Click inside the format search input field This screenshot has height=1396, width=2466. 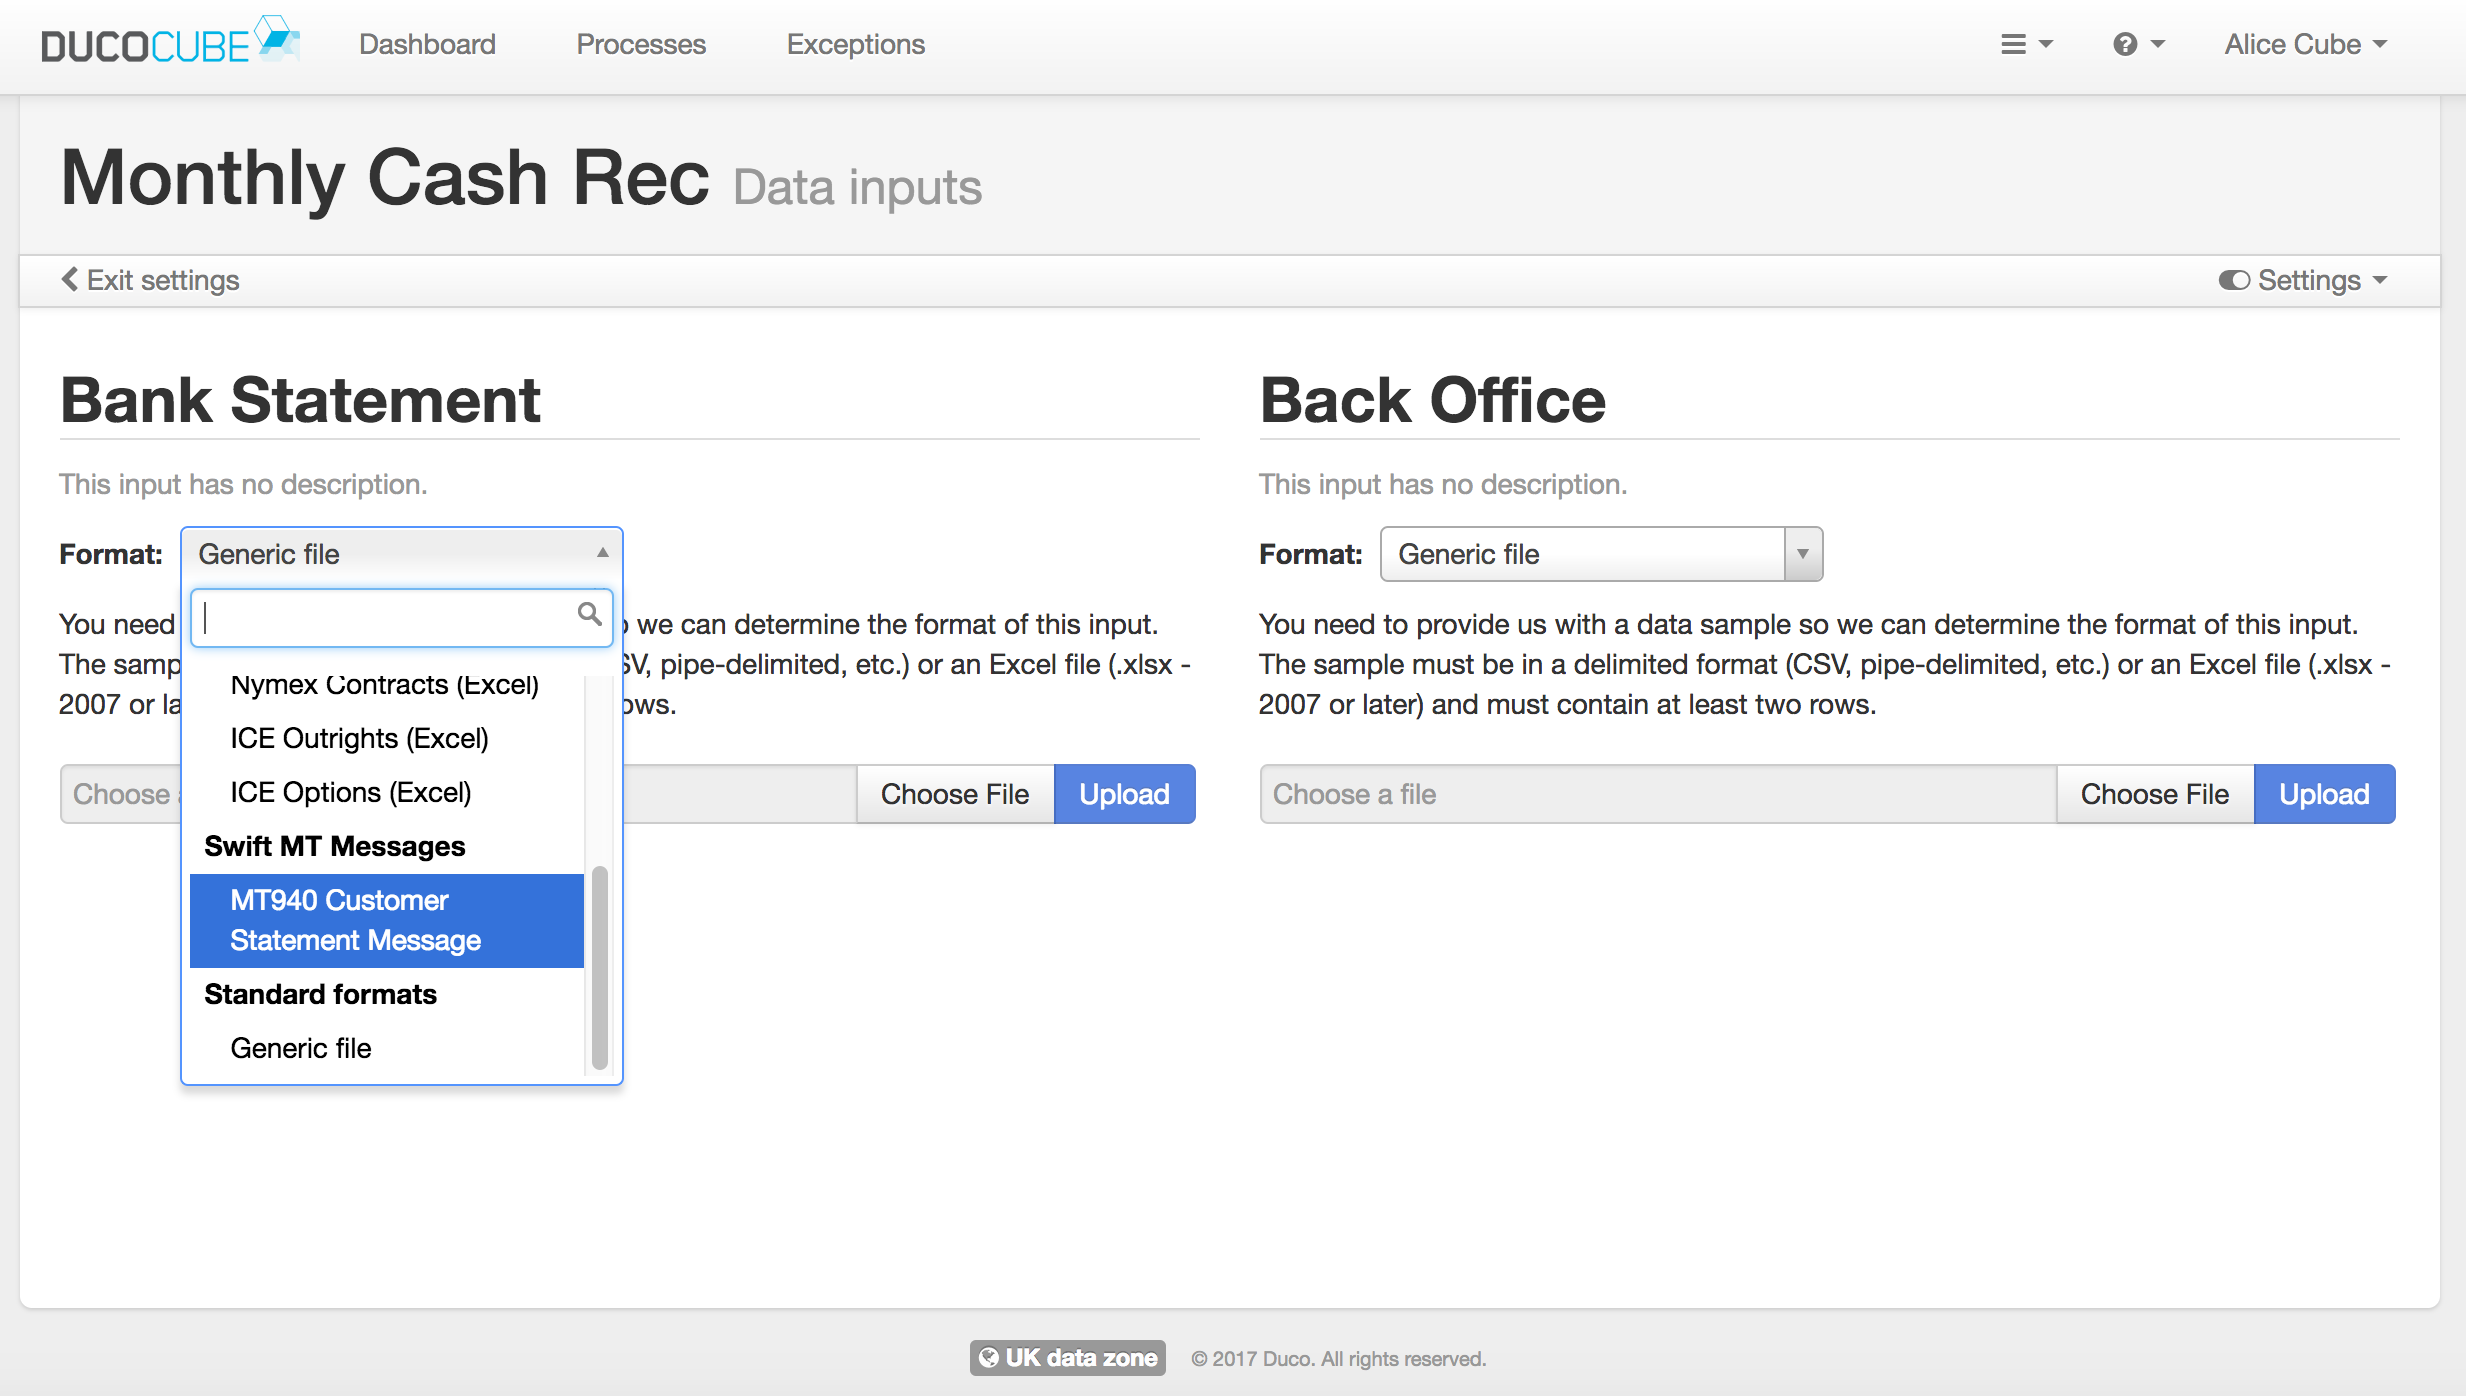point(380,616)
